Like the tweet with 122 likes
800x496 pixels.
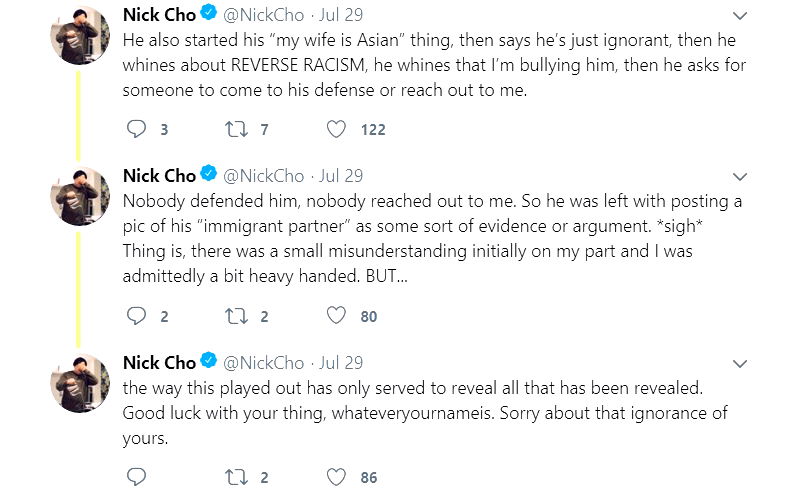point(337,129)
